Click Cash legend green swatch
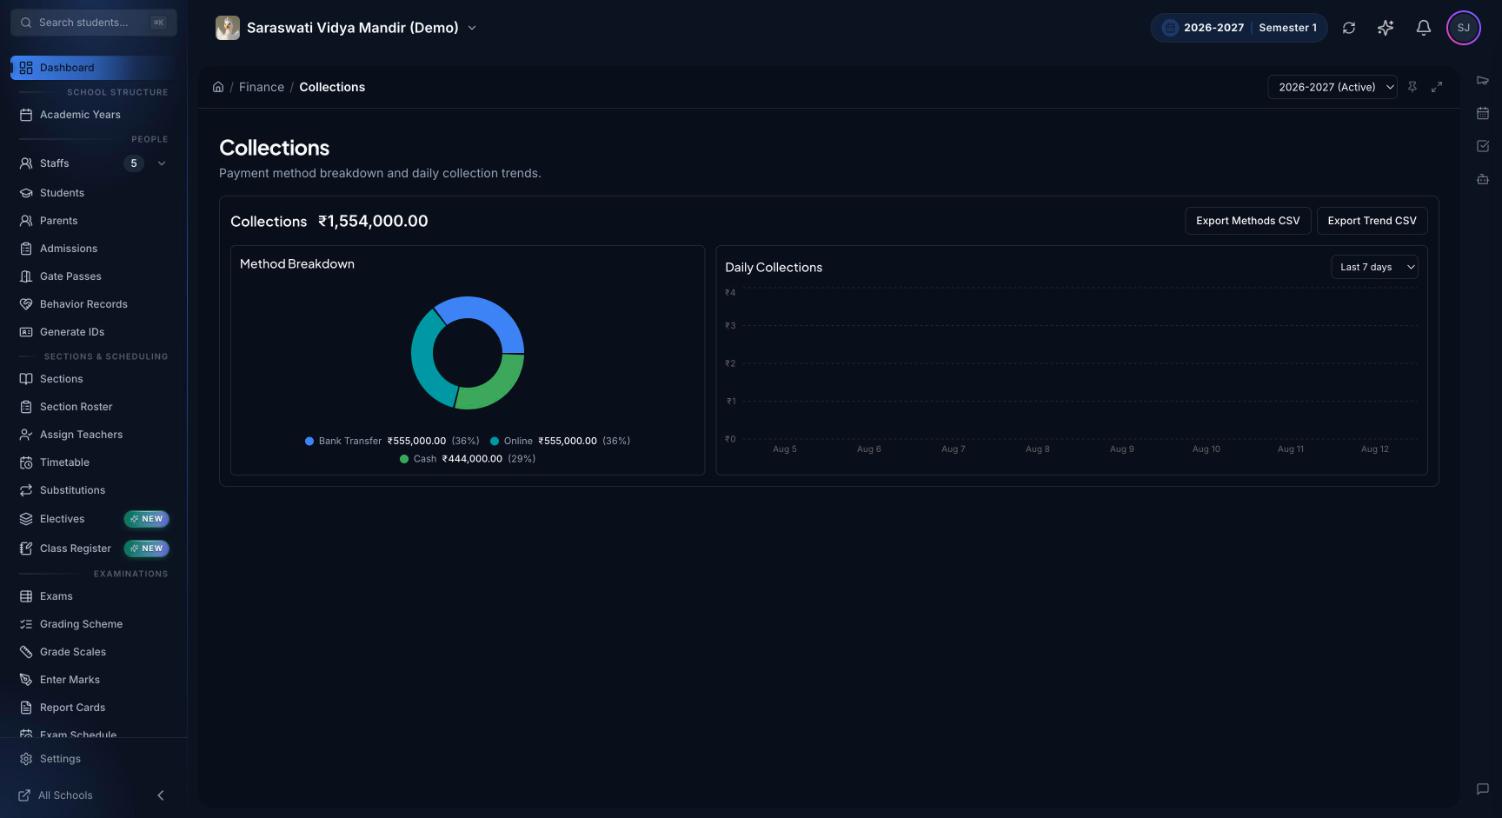 point(404,459)
